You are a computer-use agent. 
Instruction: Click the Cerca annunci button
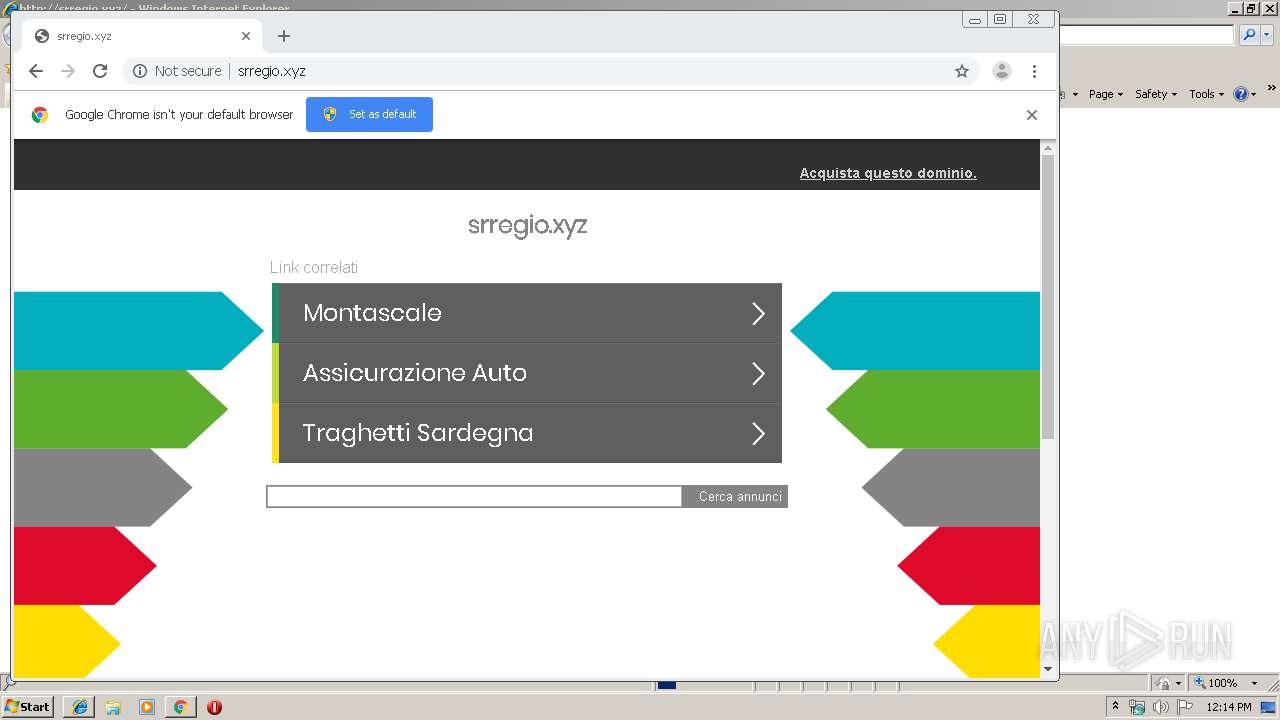pos(735,497)
